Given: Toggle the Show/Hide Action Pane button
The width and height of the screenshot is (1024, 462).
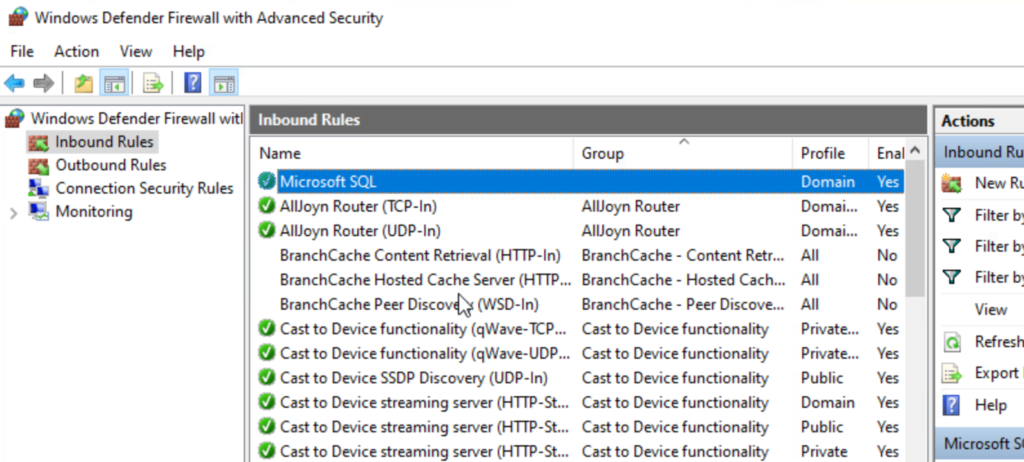Looking at the screenshot, I should pos(224,83).
